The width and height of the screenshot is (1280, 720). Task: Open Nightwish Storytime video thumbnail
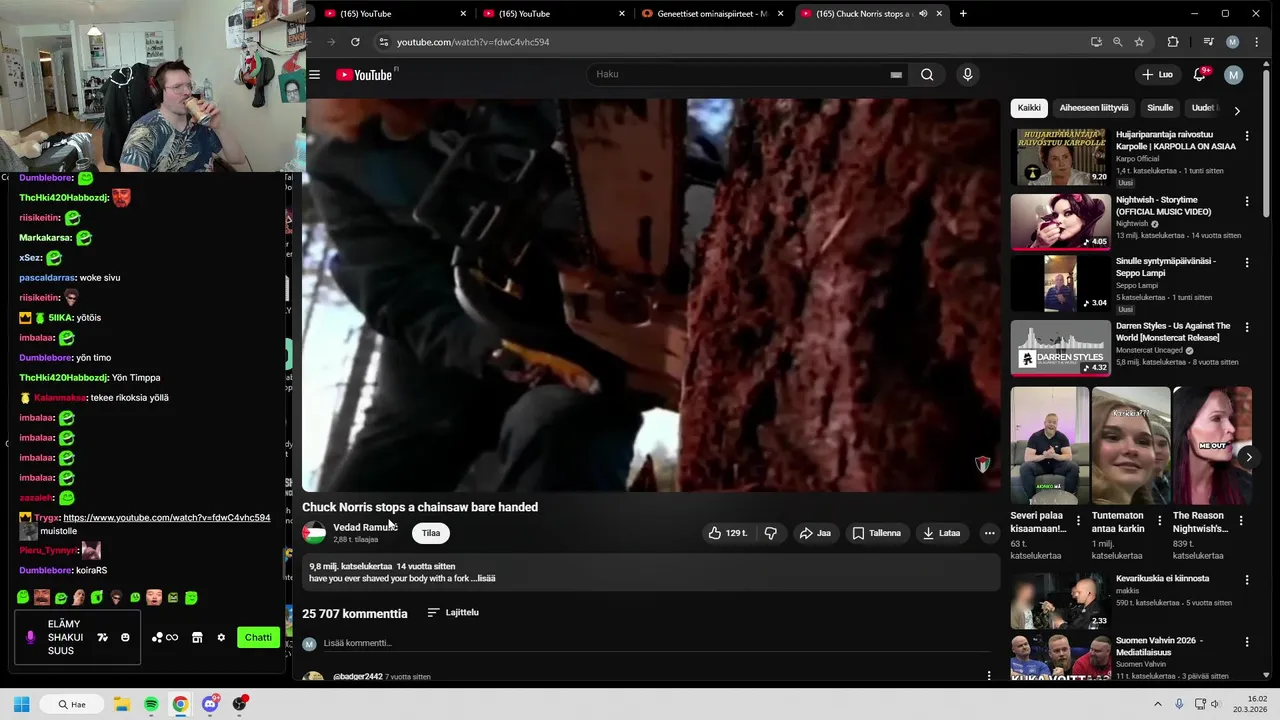point(1060,221)
